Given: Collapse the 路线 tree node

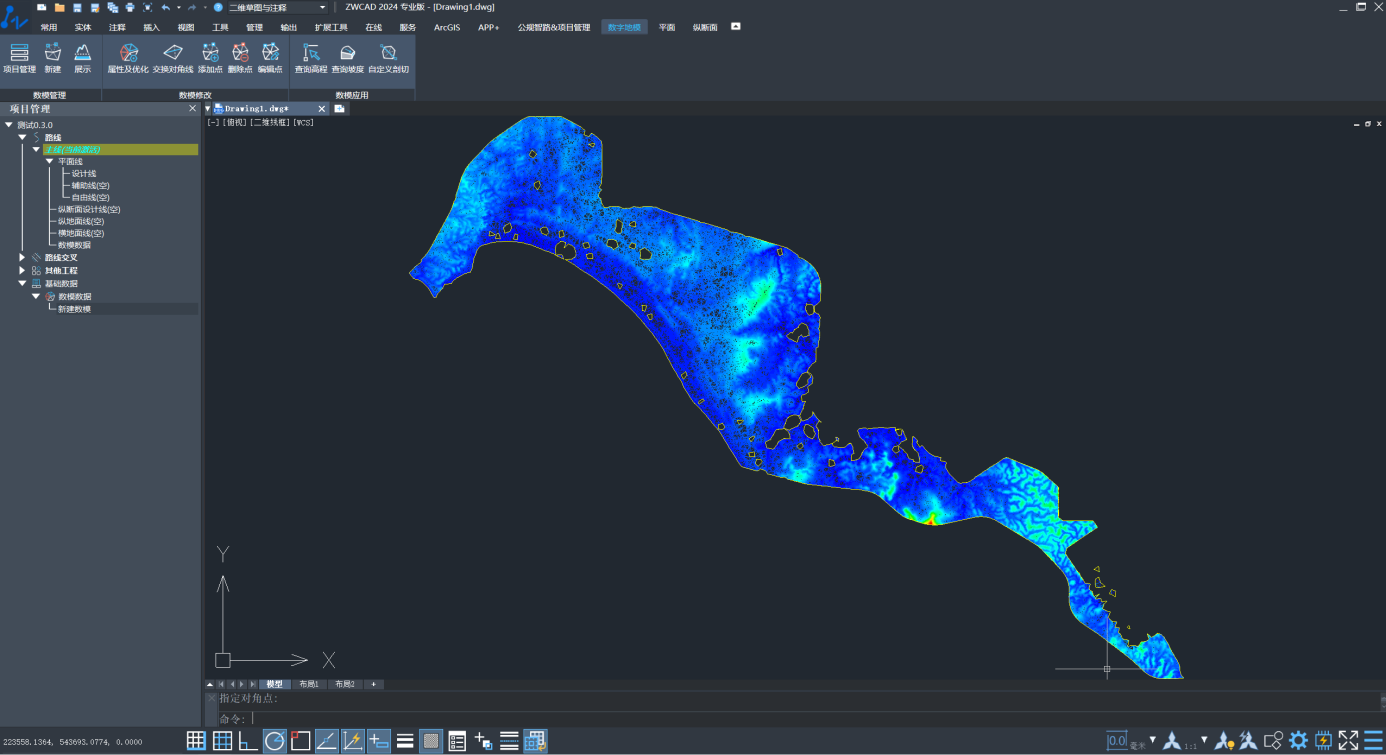Looking at the screenshot, I should tap(22, 137).
